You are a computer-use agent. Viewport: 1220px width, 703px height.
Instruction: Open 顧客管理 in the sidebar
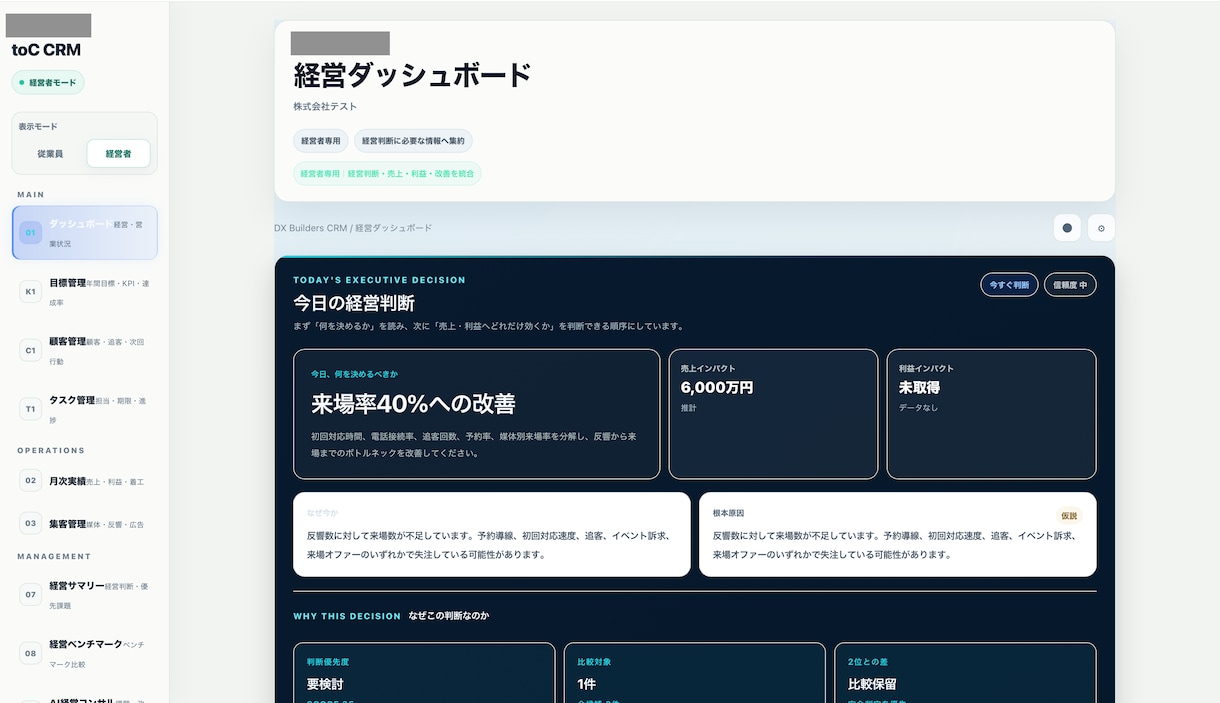(x=85, y=351)
